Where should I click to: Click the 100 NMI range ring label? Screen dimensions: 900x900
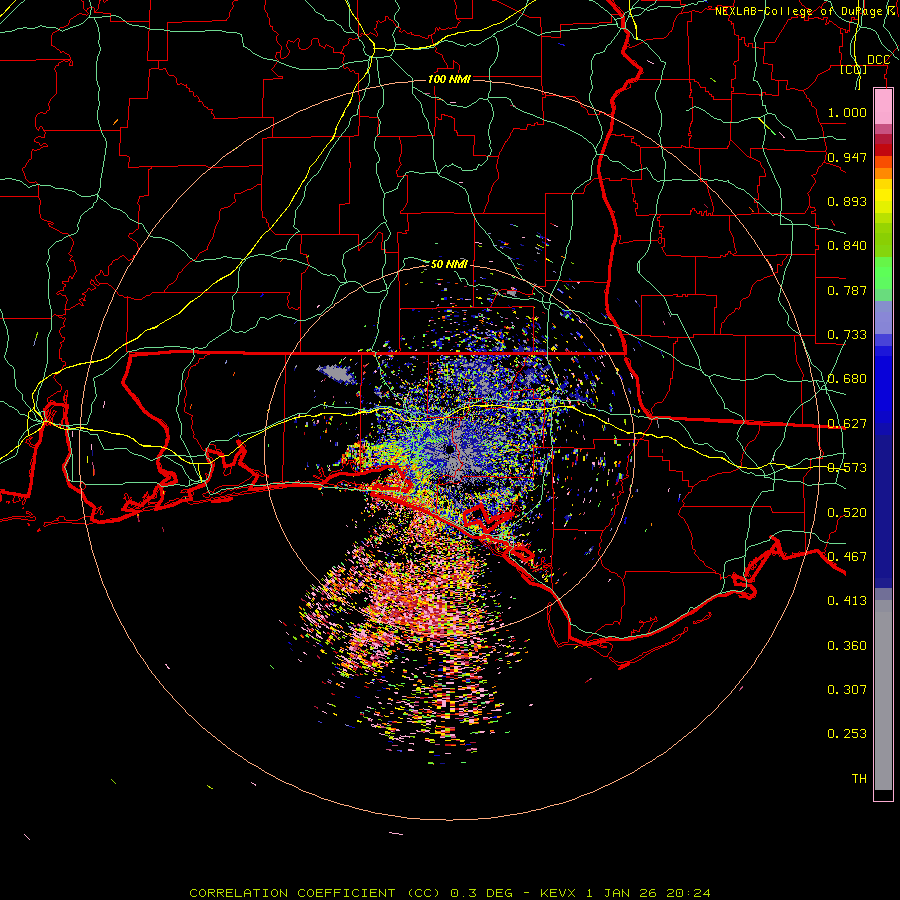[x=449, y=79]
